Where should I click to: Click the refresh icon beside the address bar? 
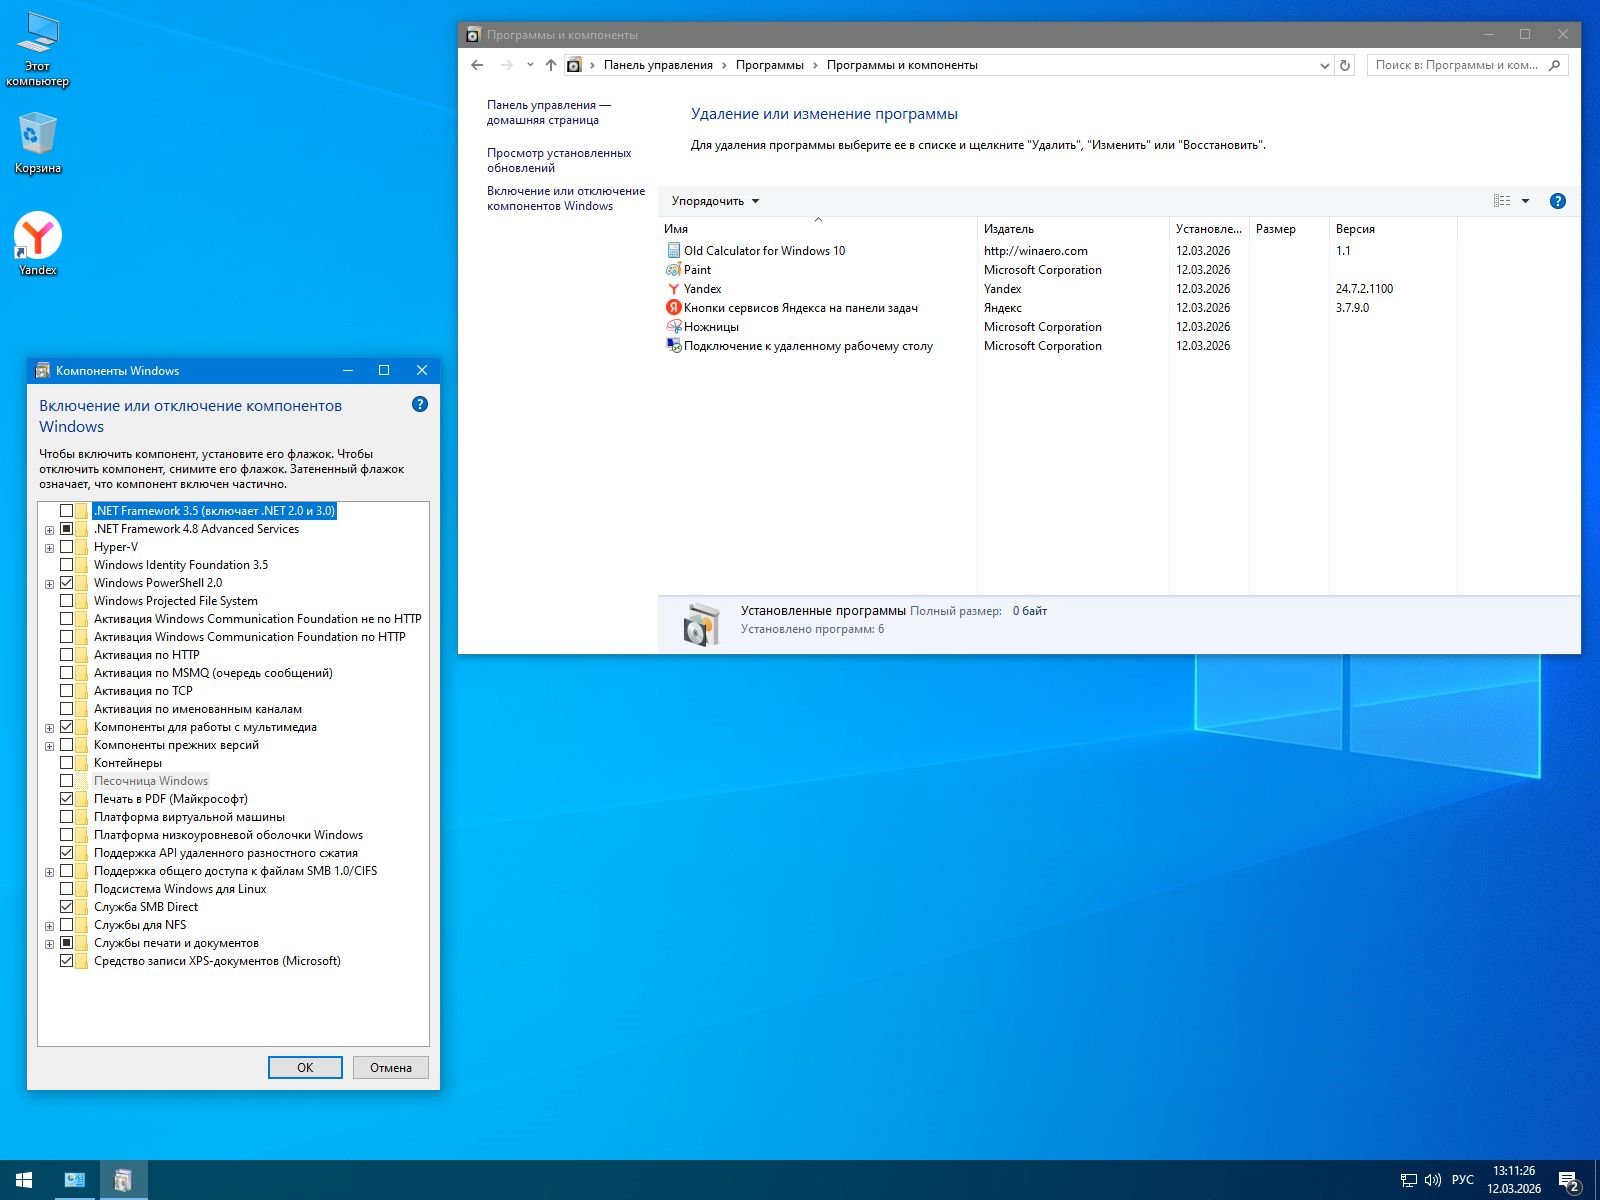(x=1345, y=65)
